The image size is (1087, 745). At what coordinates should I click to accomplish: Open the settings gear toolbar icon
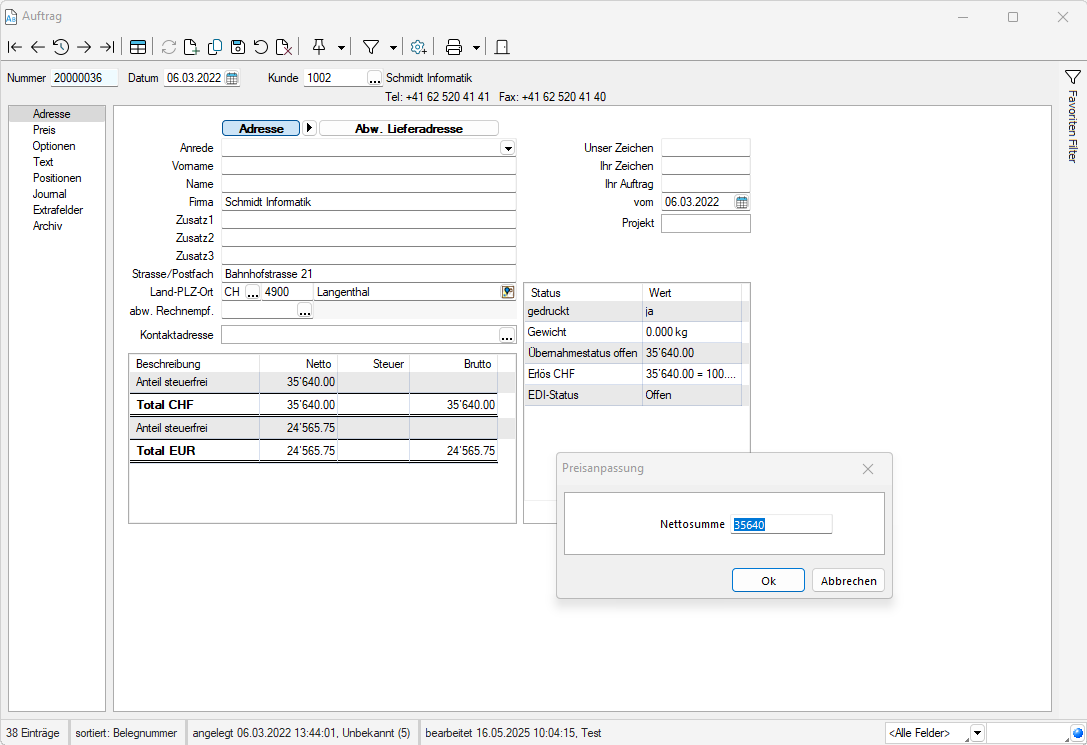point(419,47)
